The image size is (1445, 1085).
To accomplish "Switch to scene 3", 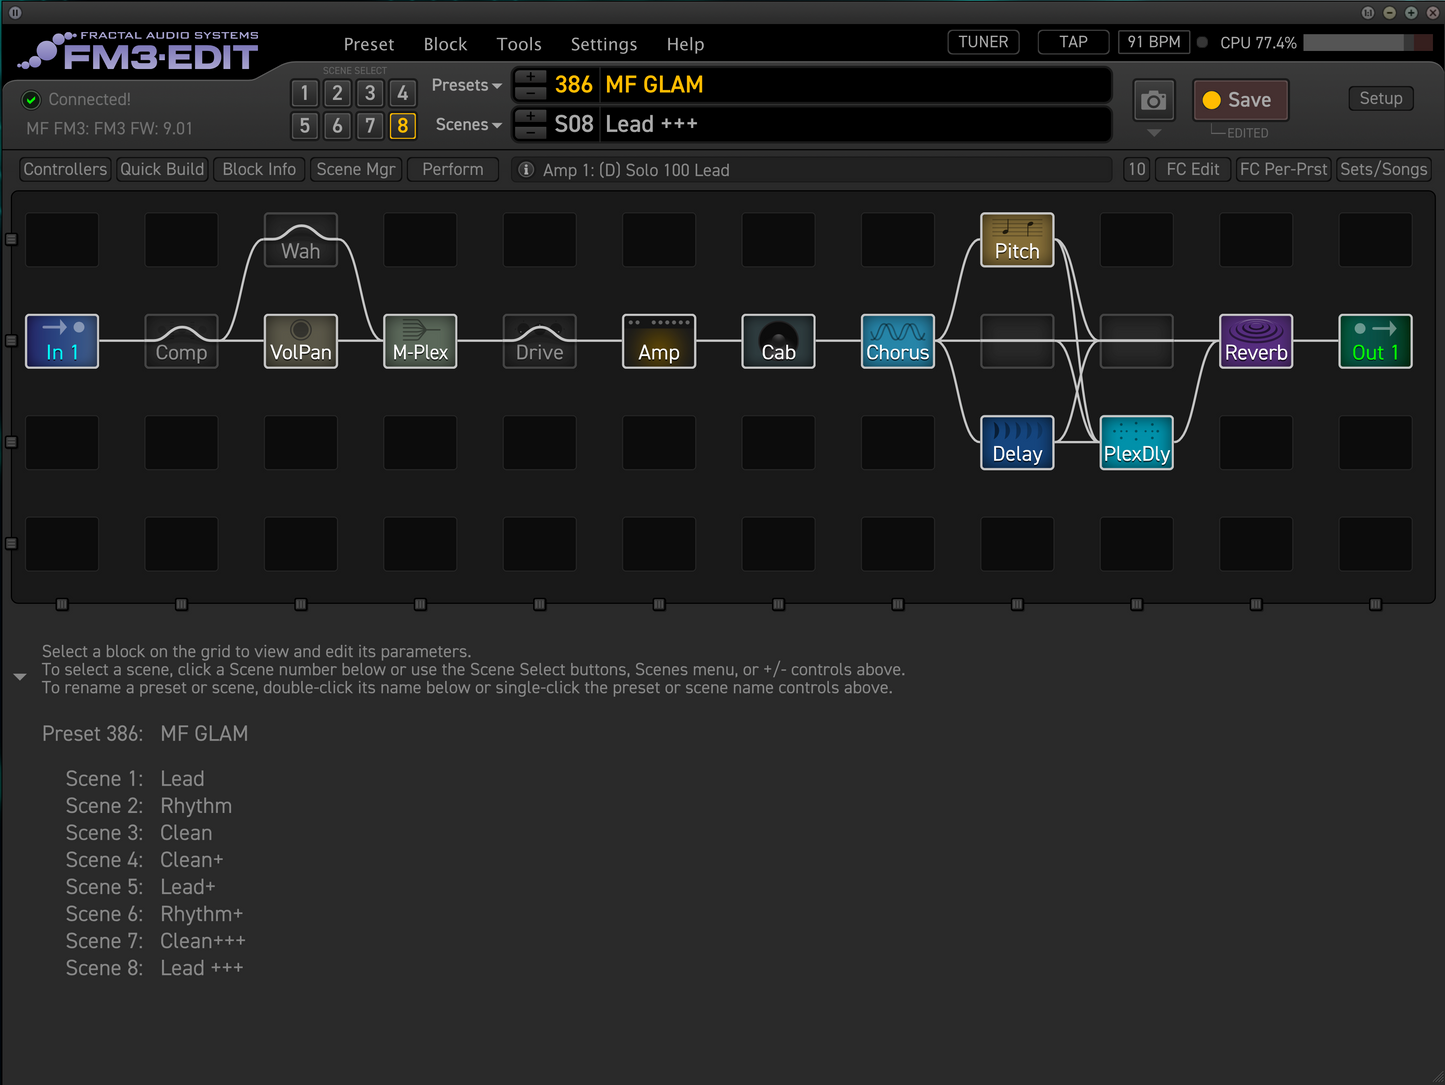I will coord(370,93).
